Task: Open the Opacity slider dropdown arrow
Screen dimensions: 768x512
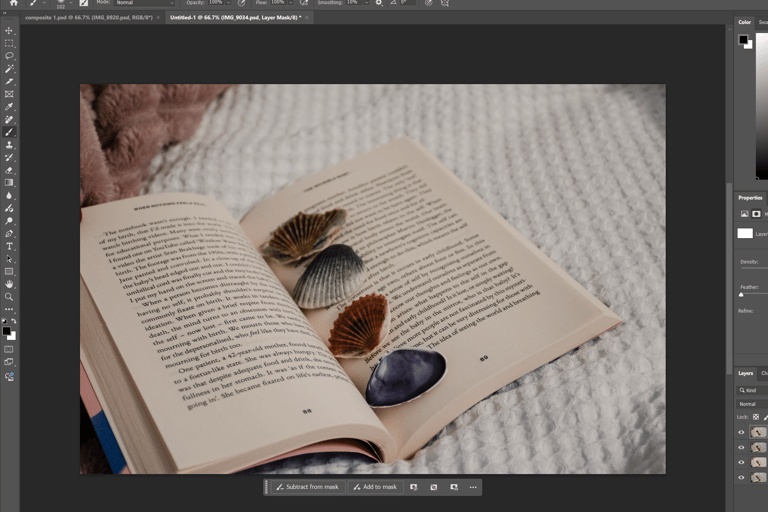Action: click(x=228, y=3)
